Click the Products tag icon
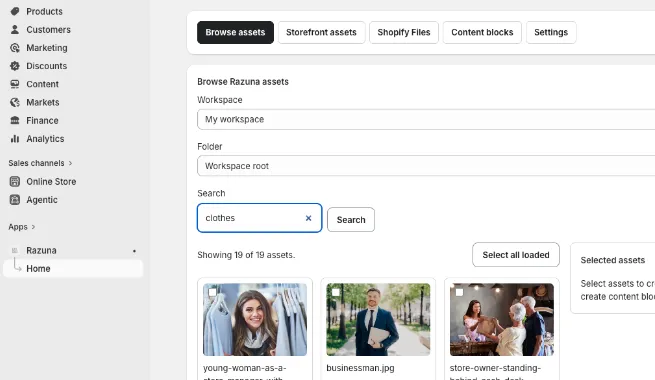 tap(15, 11)
